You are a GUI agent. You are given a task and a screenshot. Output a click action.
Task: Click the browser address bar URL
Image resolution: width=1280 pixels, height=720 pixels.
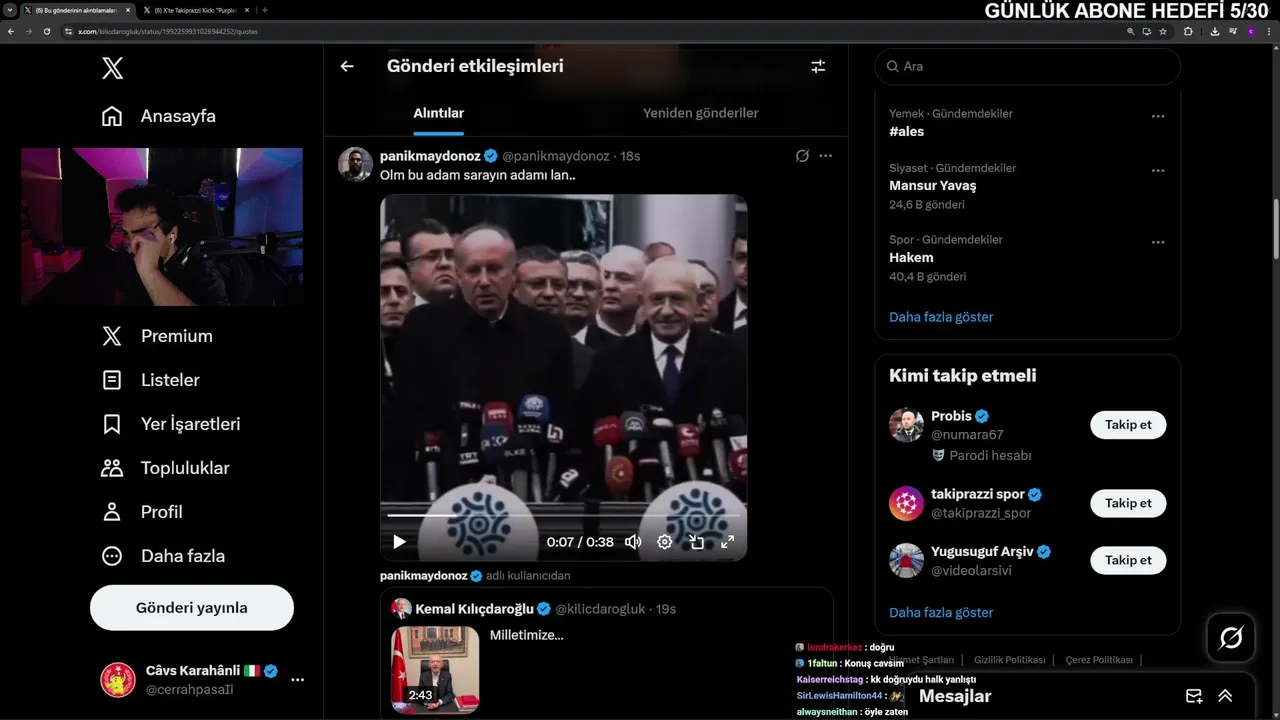click(168, 31)
